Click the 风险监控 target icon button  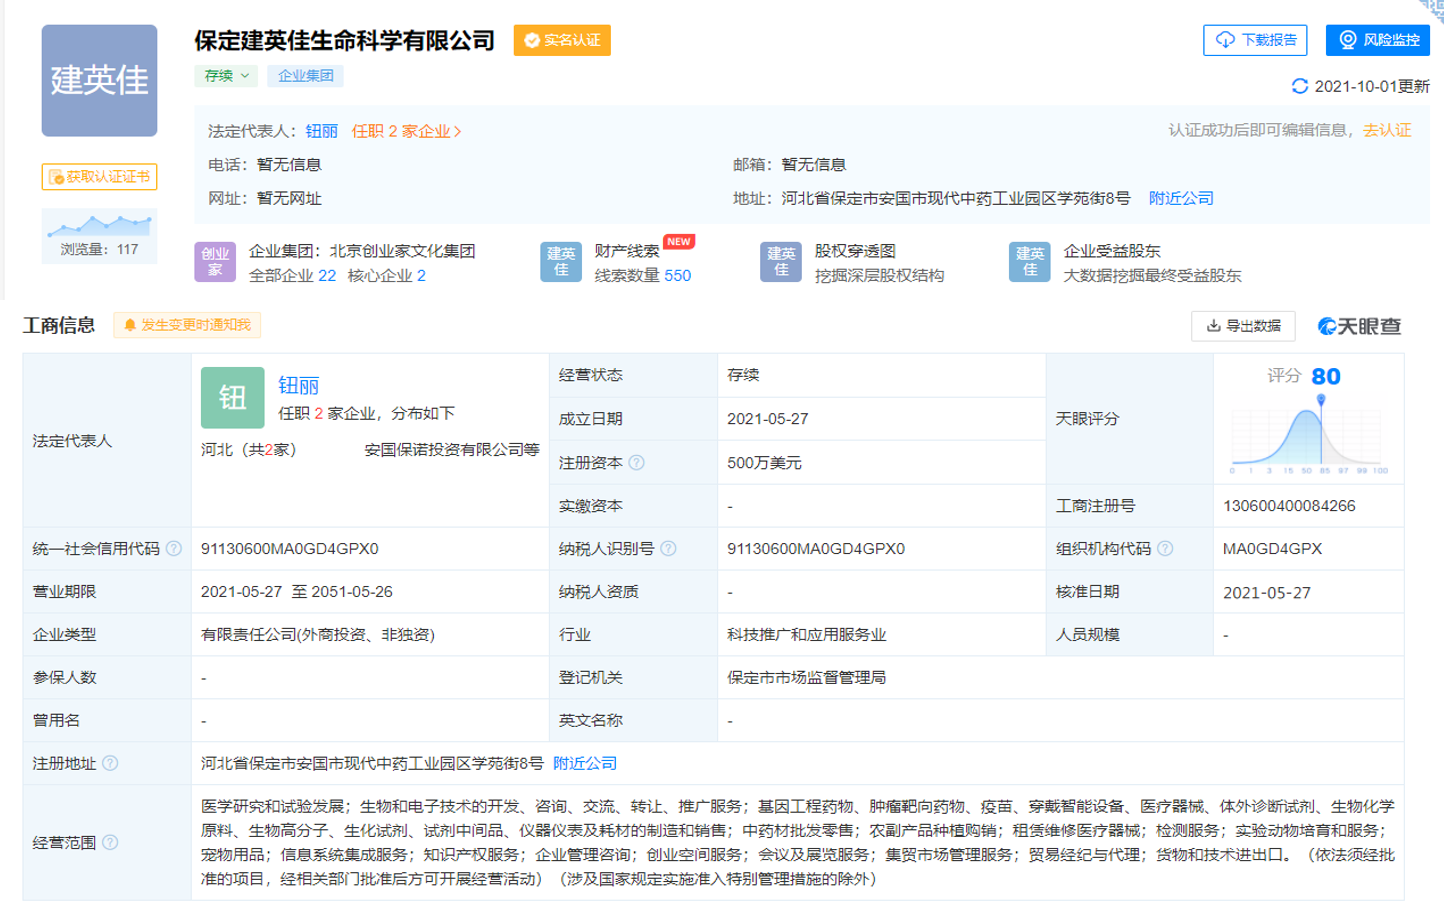[1346, 41]
